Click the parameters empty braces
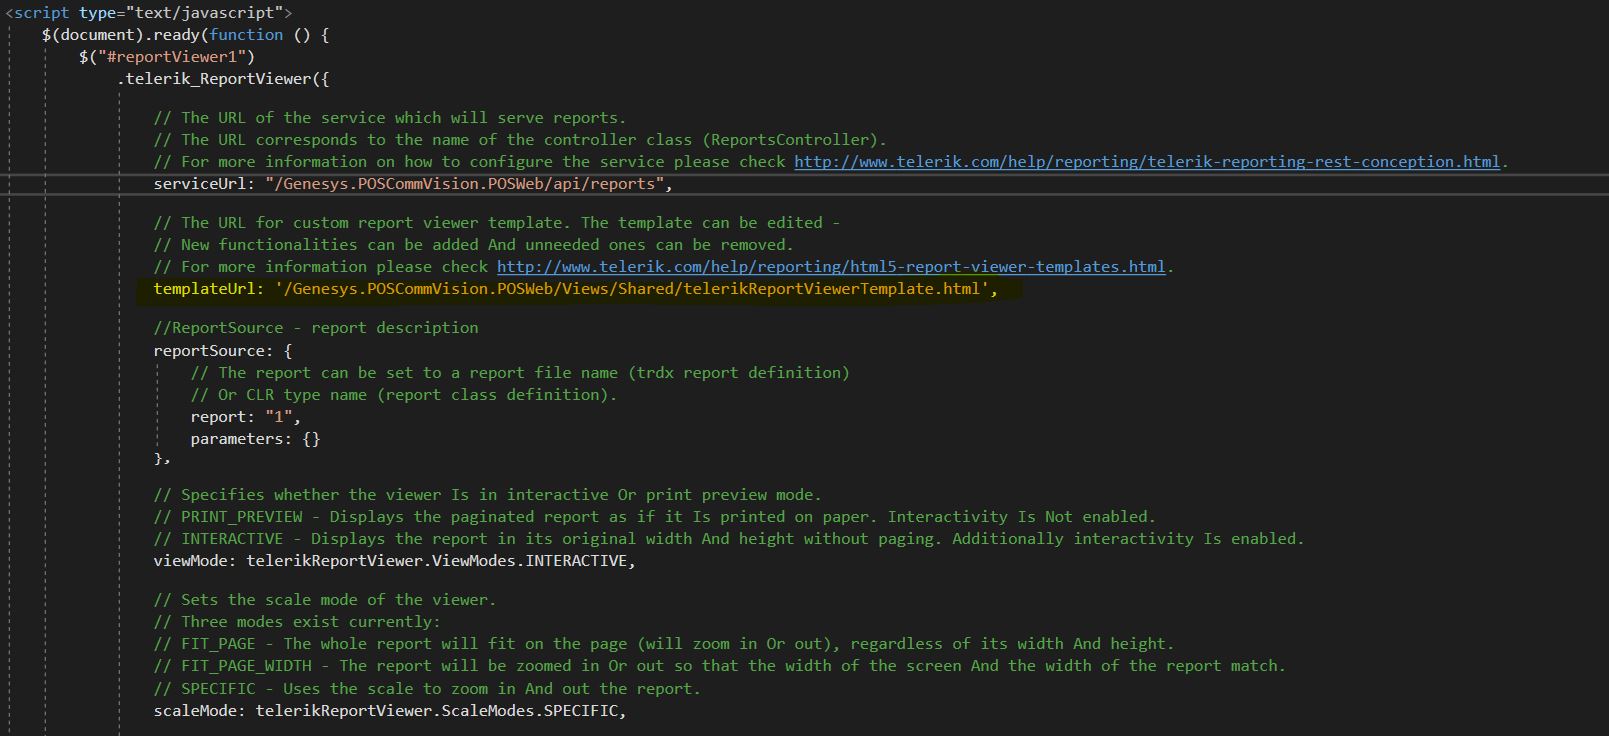 click(310, 439)
